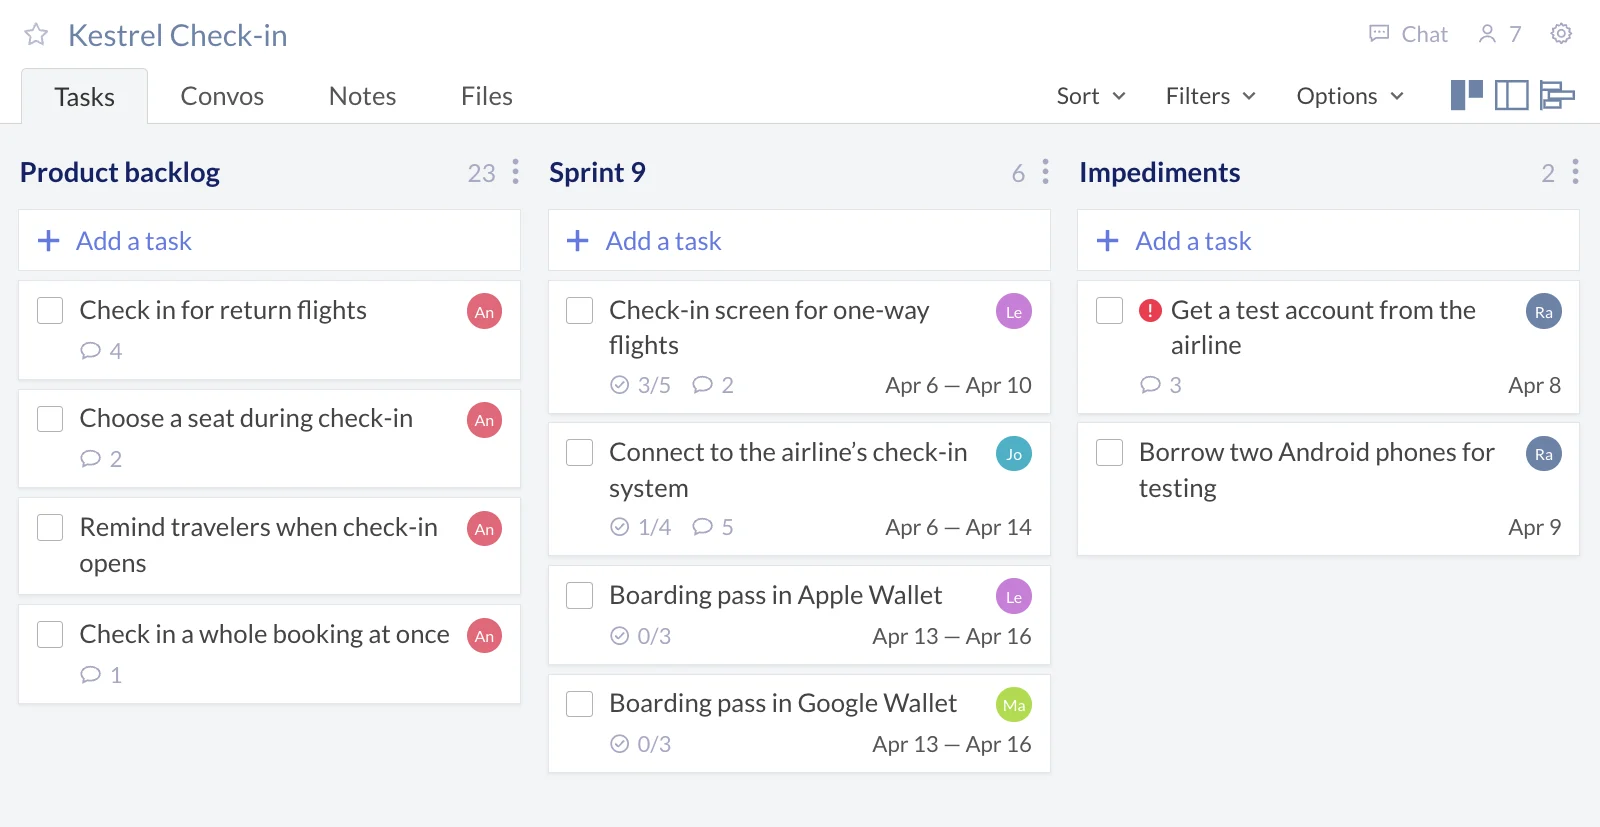Add a task to Product backlog
Screen dimensions: 1600x827
tap(269, 240)
